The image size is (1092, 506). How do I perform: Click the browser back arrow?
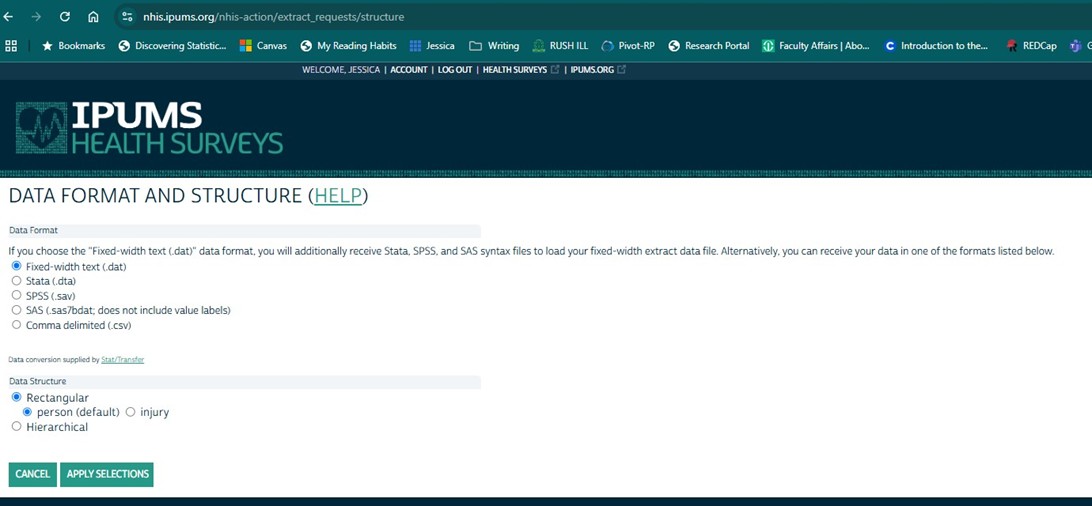pos(9,17)
